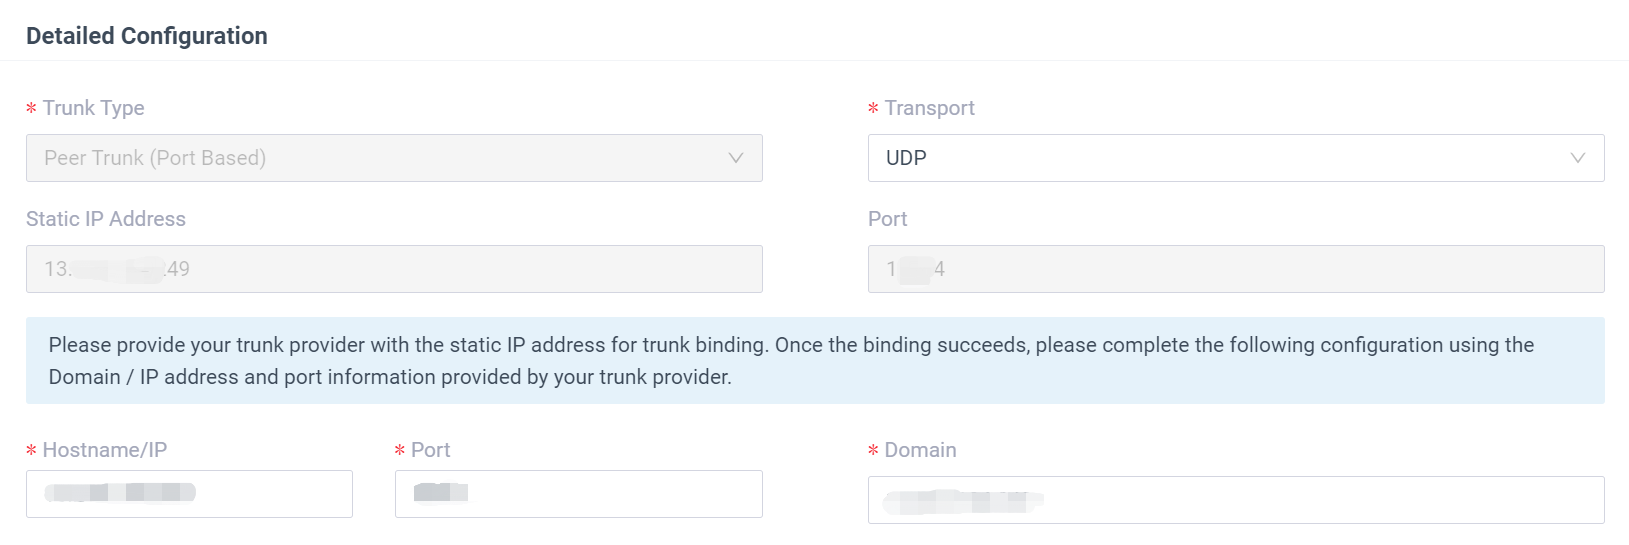Viewport: 1629px width, 545px height.
Task: Click the disabled Port field beside Static IP
Action: pos(1235,269)
